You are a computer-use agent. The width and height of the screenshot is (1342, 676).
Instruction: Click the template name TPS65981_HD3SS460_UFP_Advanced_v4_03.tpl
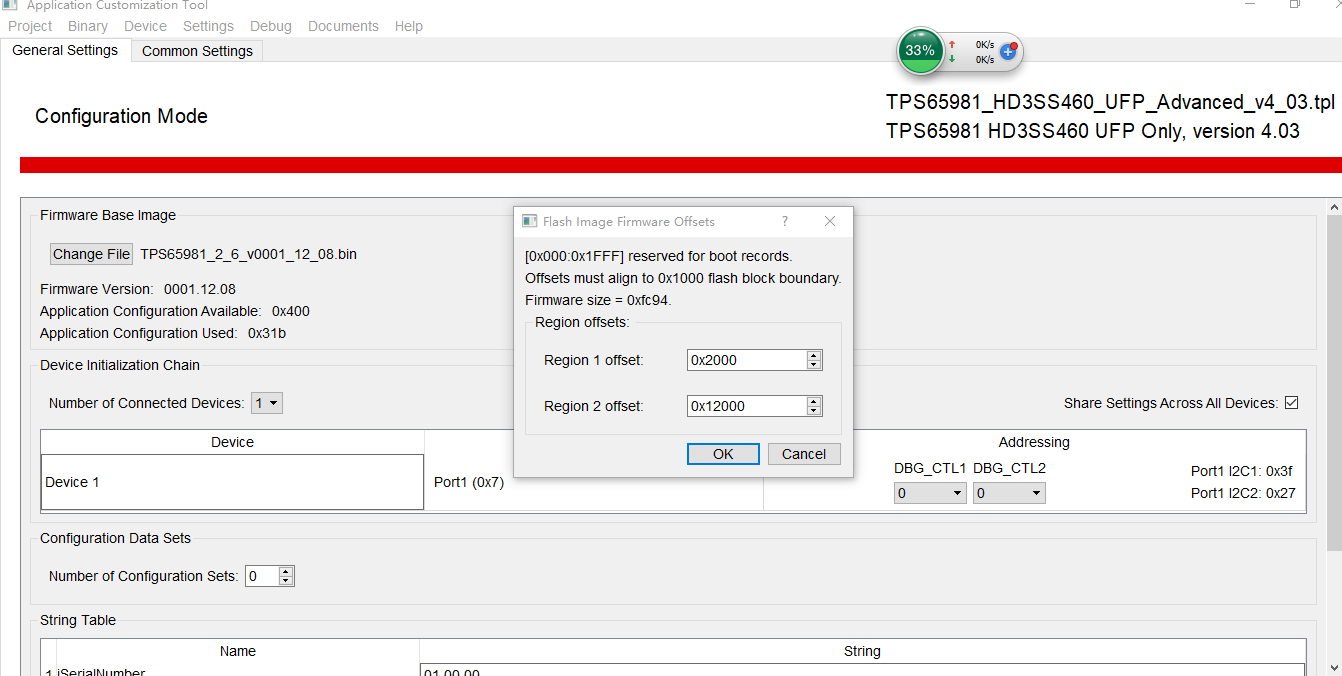click(1110, 102)
